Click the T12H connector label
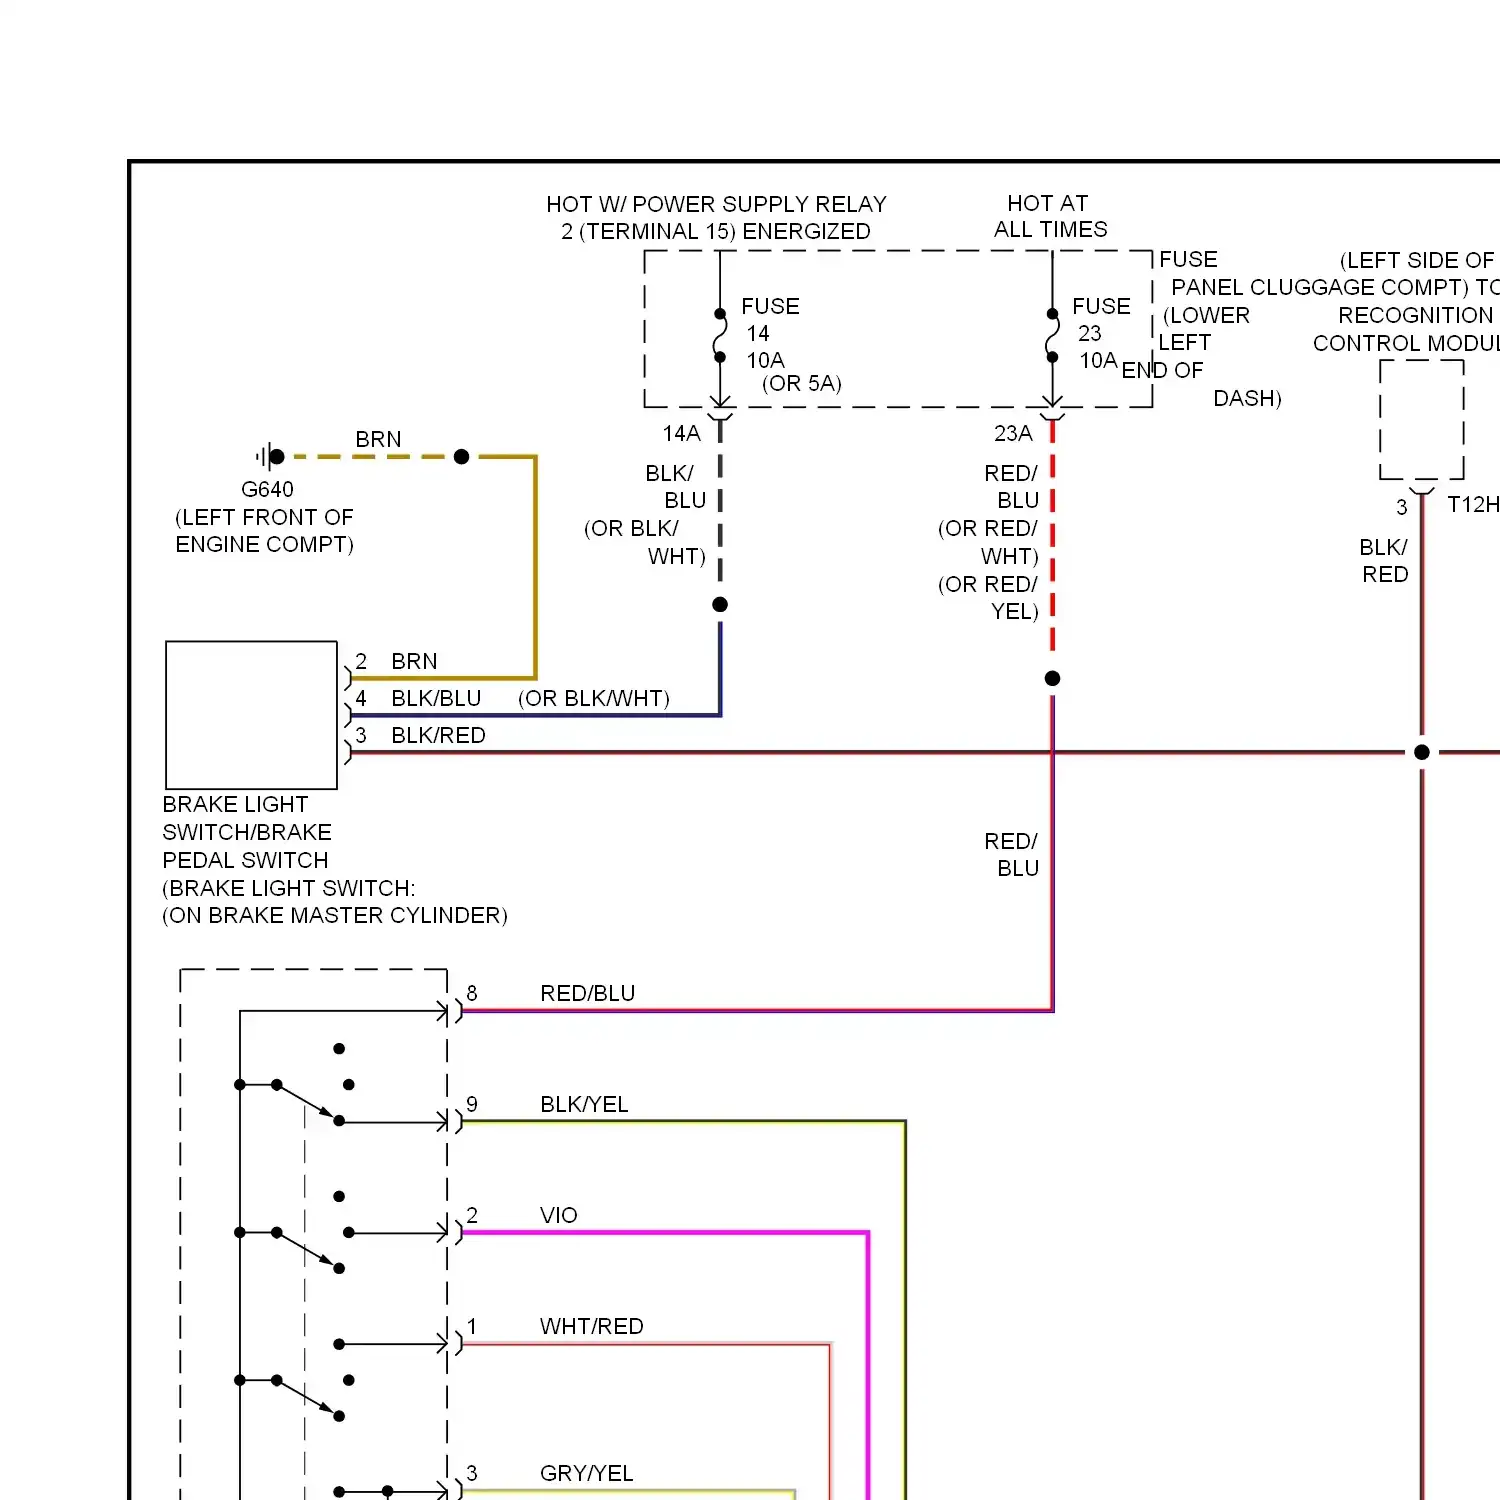The image size is (1500, 1500). (1473, 504)
